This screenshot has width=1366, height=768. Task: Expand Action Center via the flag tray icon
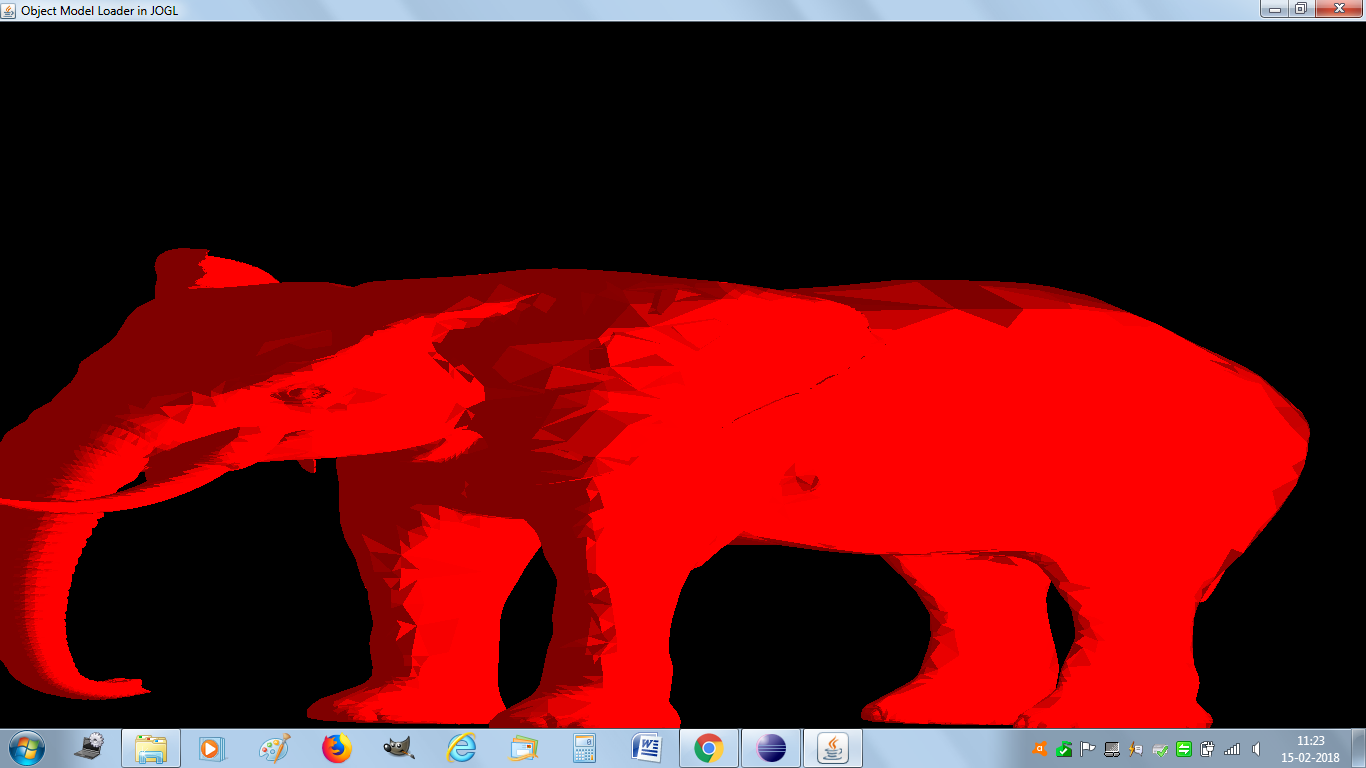pos(1086,748)
